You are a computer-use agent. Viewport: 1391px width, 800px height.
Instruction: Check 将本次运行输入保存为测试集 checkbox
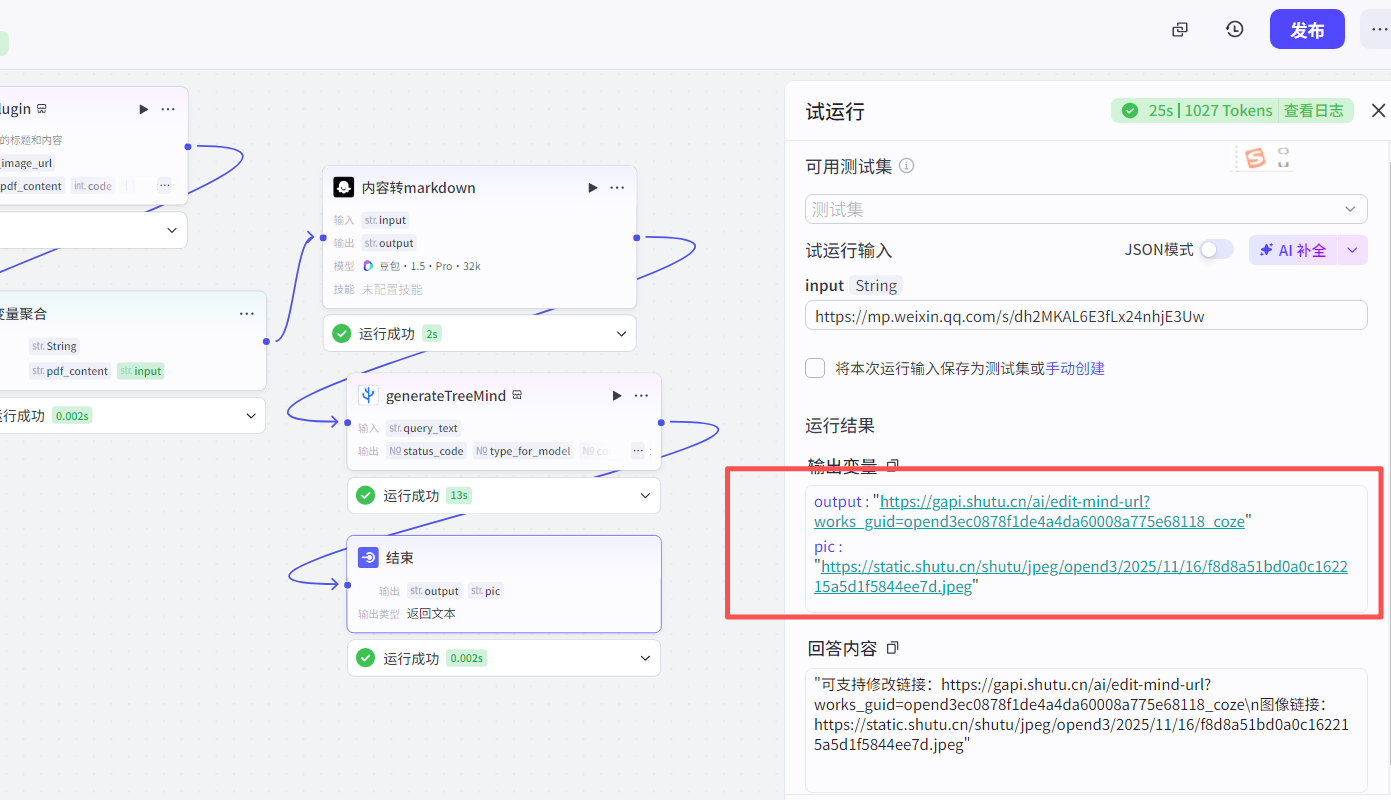click(x=815, y=368)
